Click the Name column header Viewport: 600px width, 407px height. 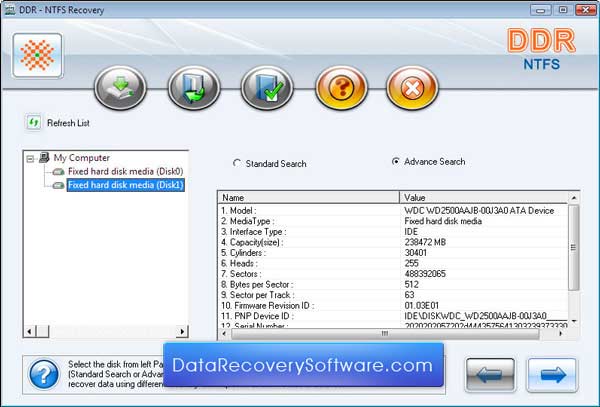[x=308, y=197]
